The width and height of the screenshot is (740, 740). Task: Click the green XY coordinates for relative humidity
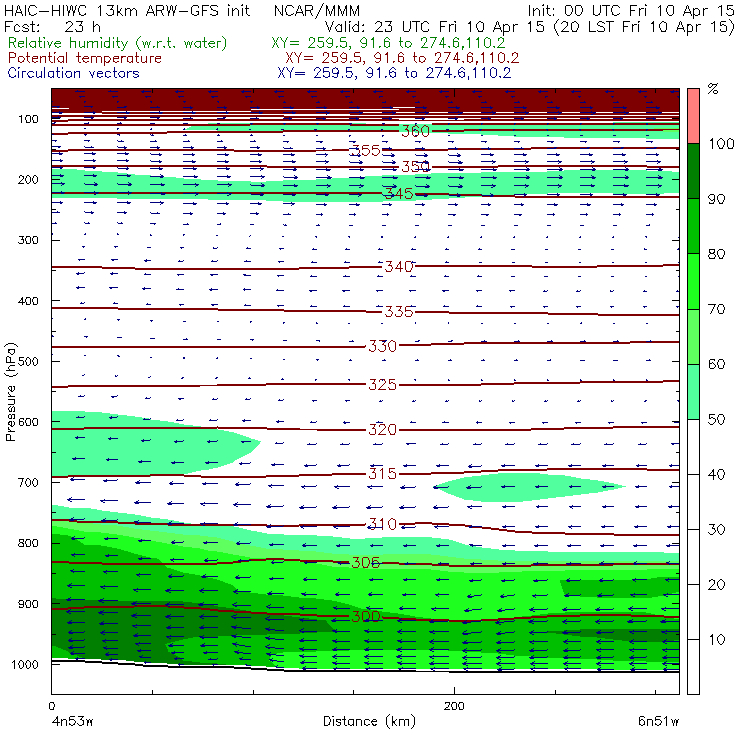click(388, 43)
